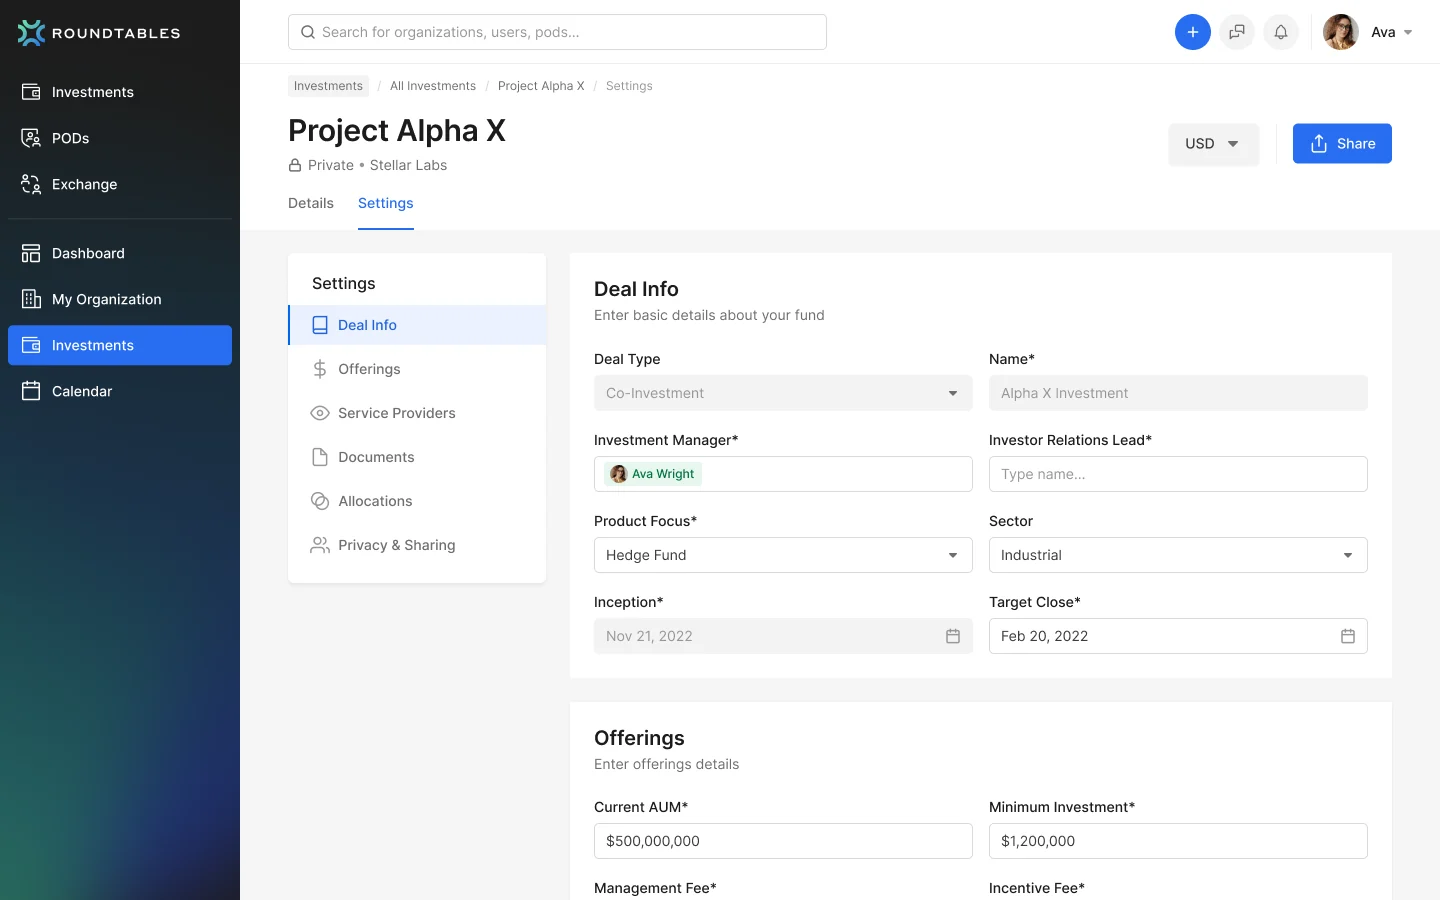Switch to the Details tab

pyautogui.click(x=311, y=203)
